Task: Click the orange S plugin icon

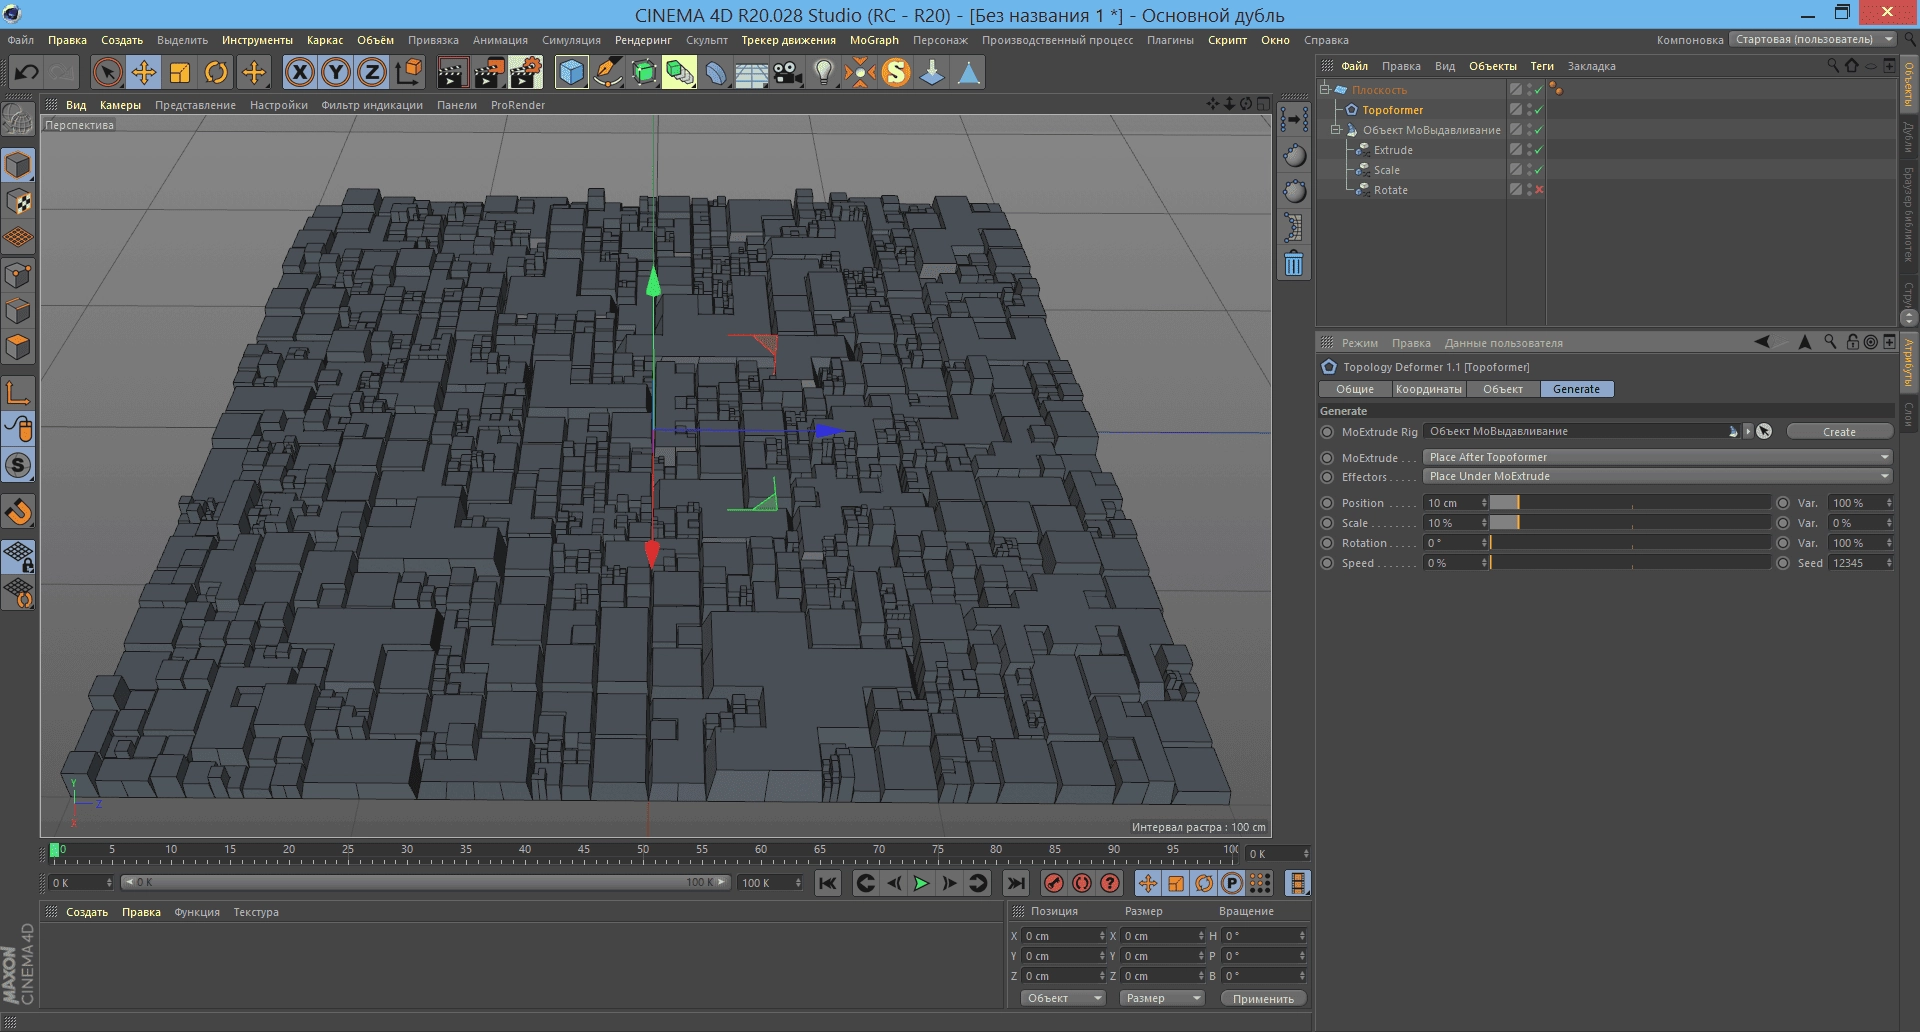Action: 896,72
